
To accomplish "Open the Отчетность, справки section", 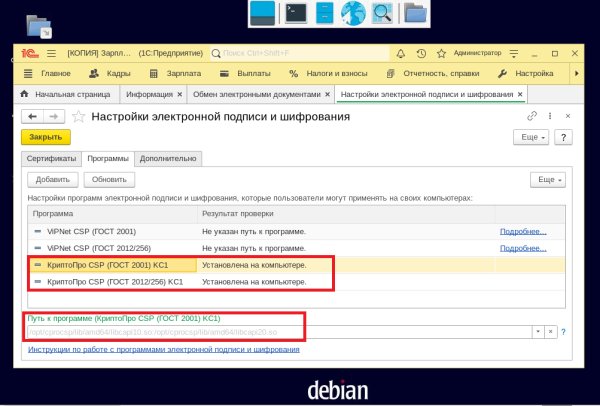I will [x=433, y=73].
